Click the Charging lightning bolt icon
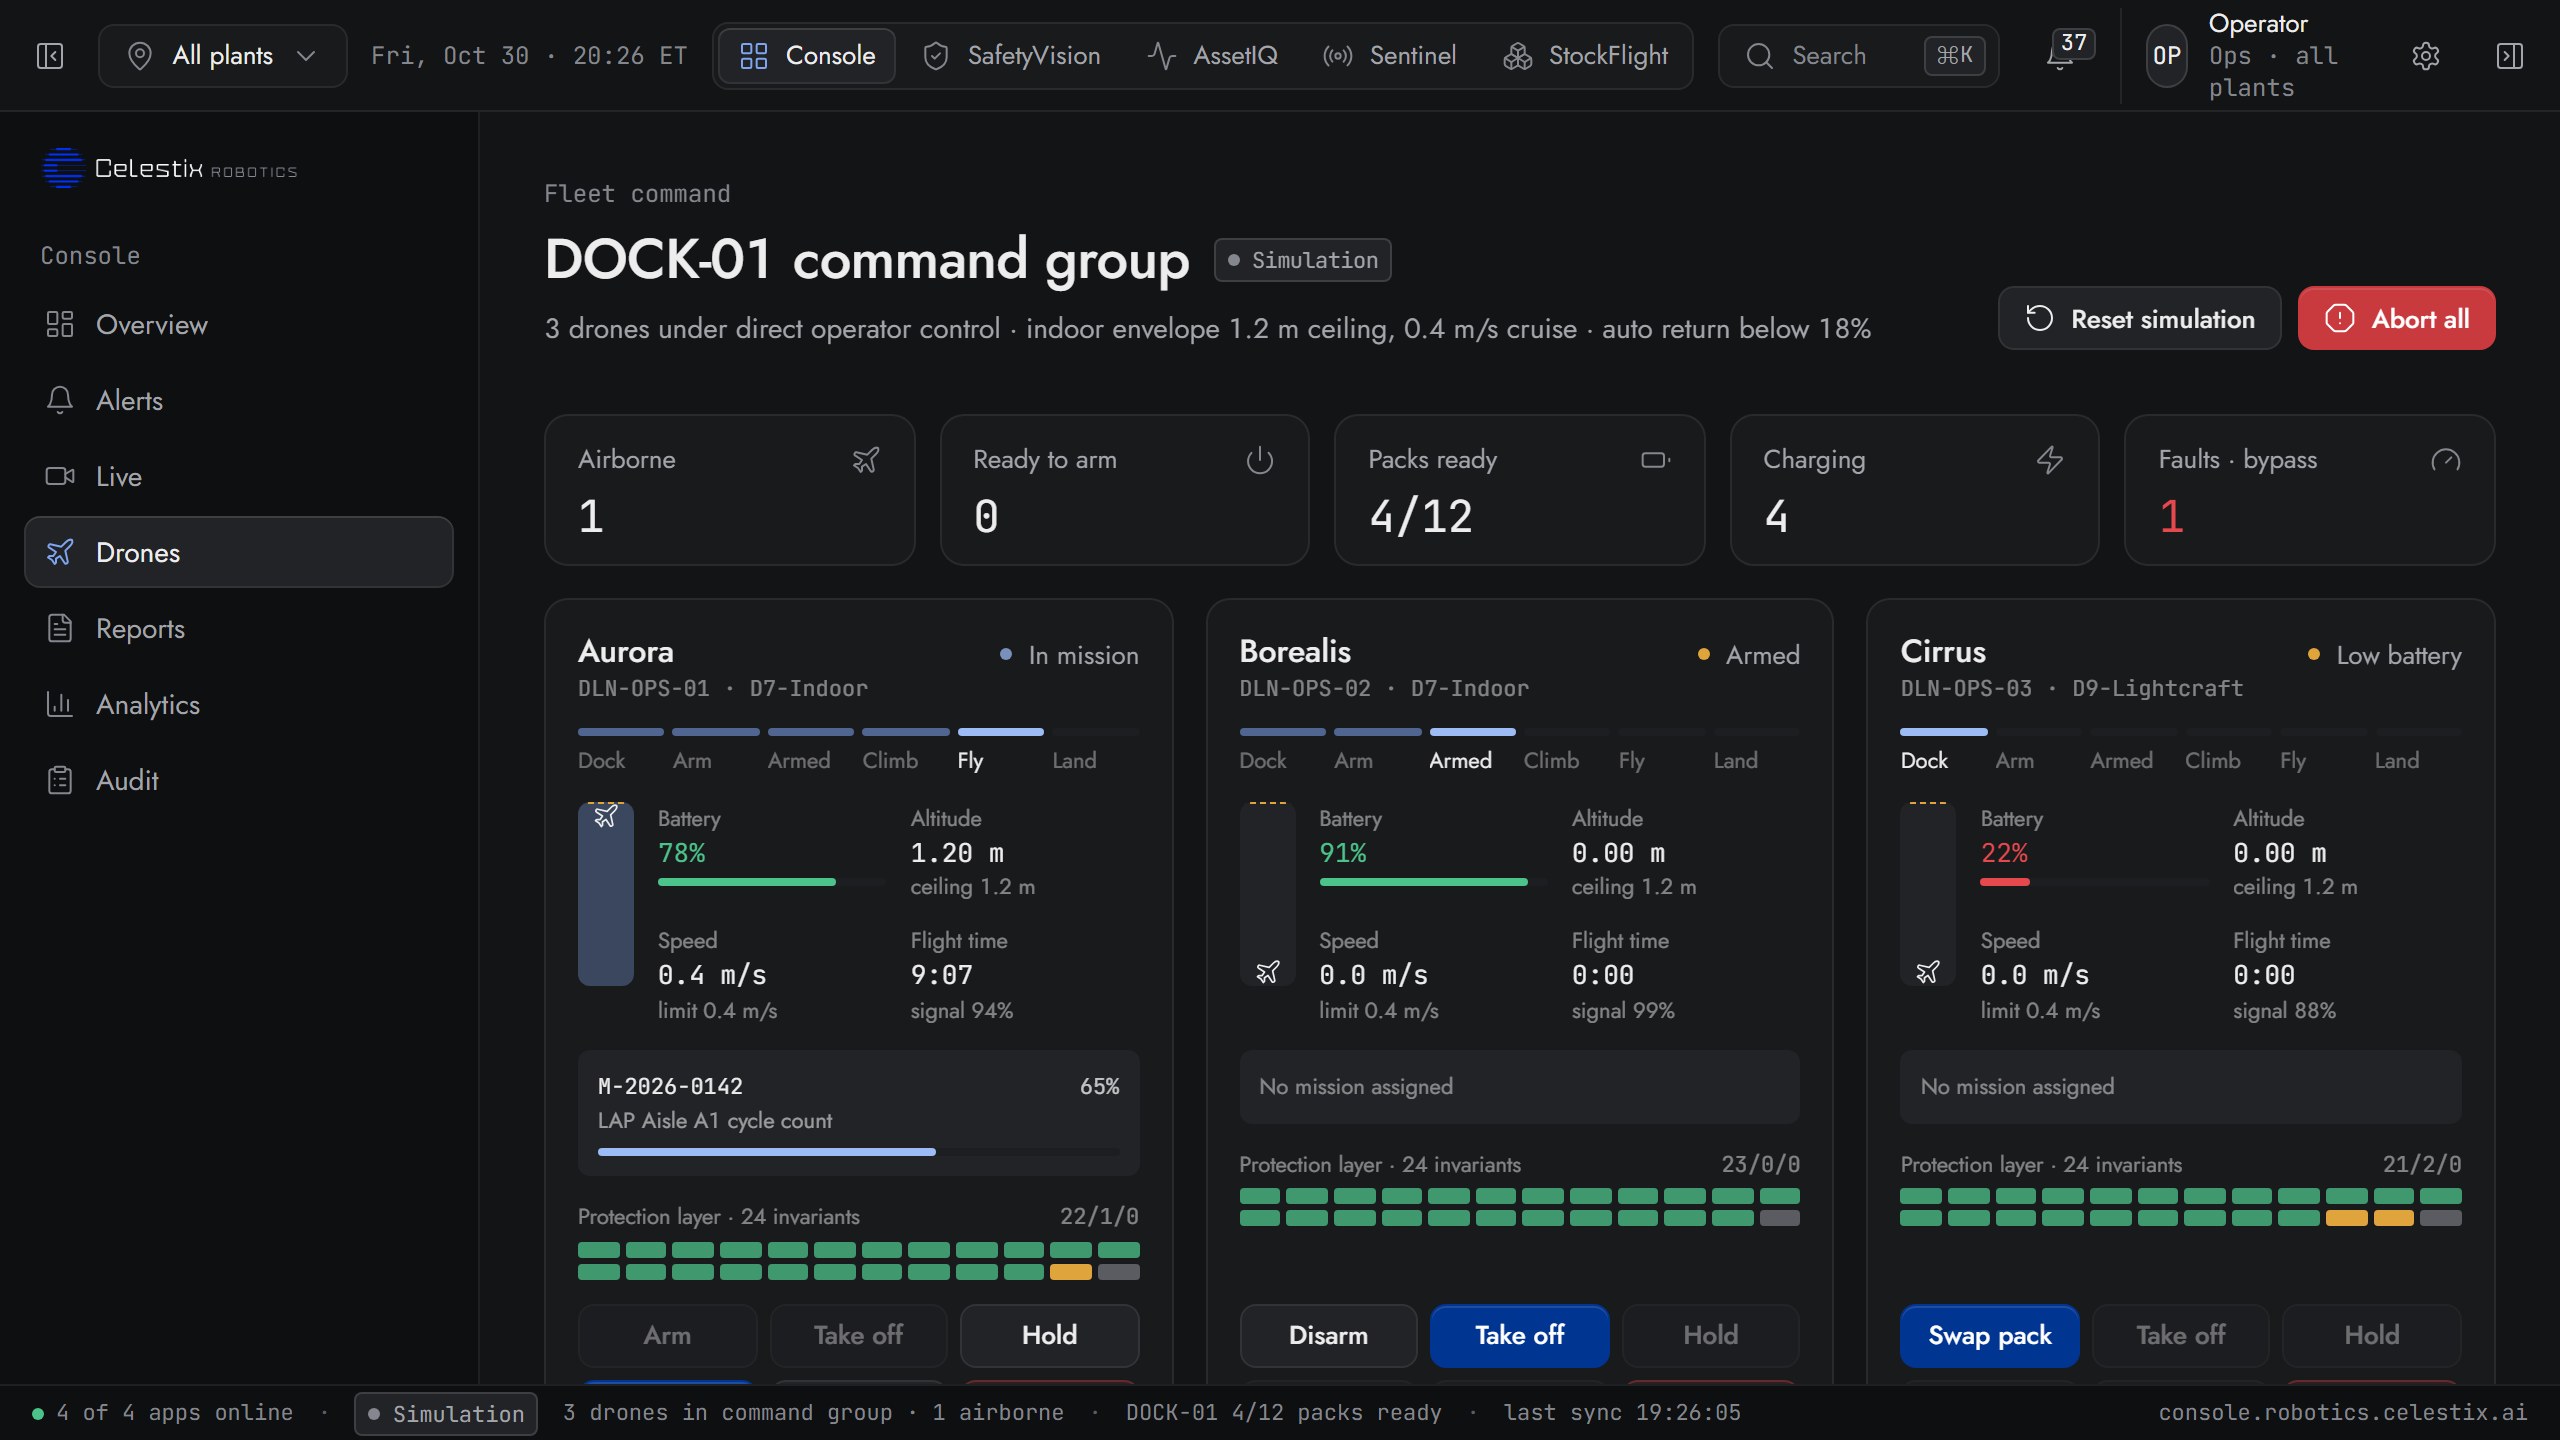 pos(2050,460)
